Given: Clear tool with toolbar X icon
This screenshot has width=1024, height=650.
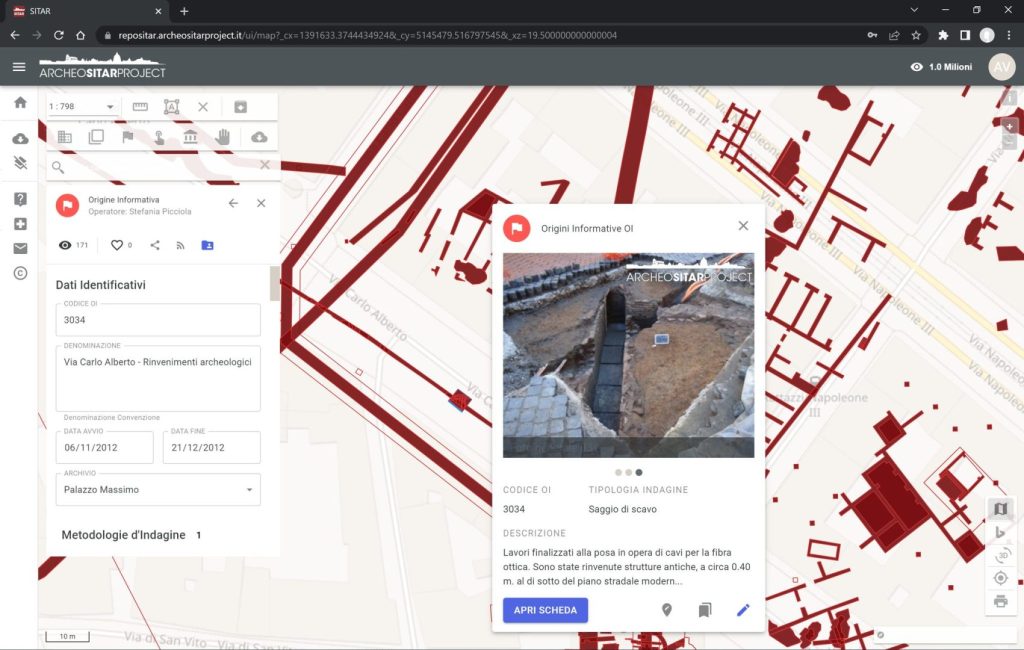Looking at the screenshot, I should coord(203,106).
